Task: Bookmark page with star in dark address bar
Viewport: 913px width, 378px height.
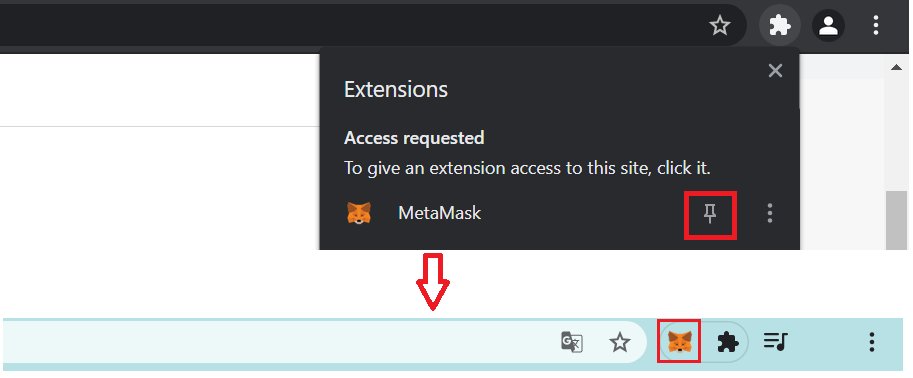Action: tap(720, 25)
